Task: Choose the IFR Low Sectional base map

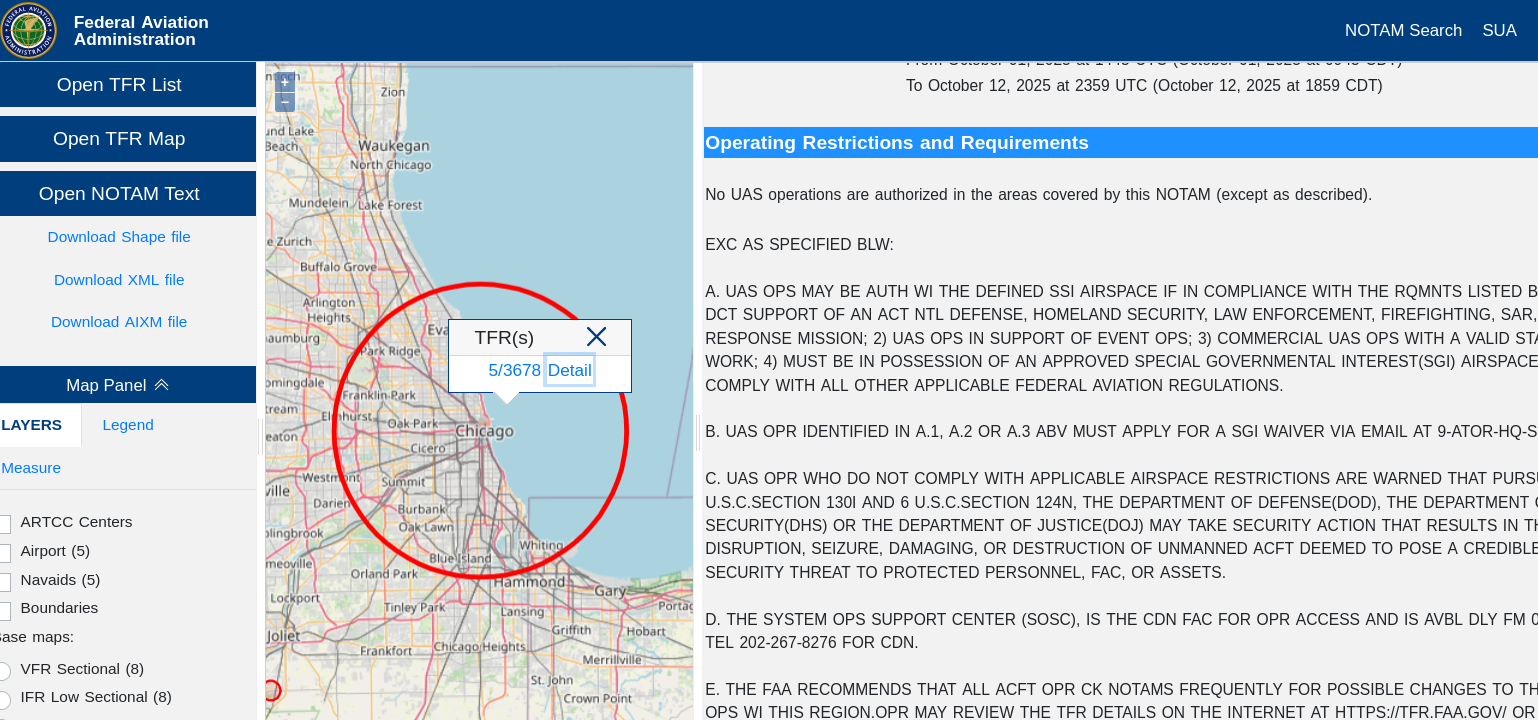Action: click(x=5, y=698)
